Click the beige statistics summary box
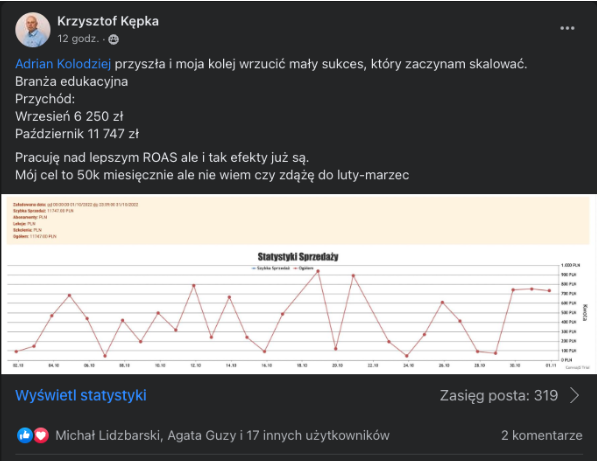This screenshot has height=461, width=597. point(298,220)
